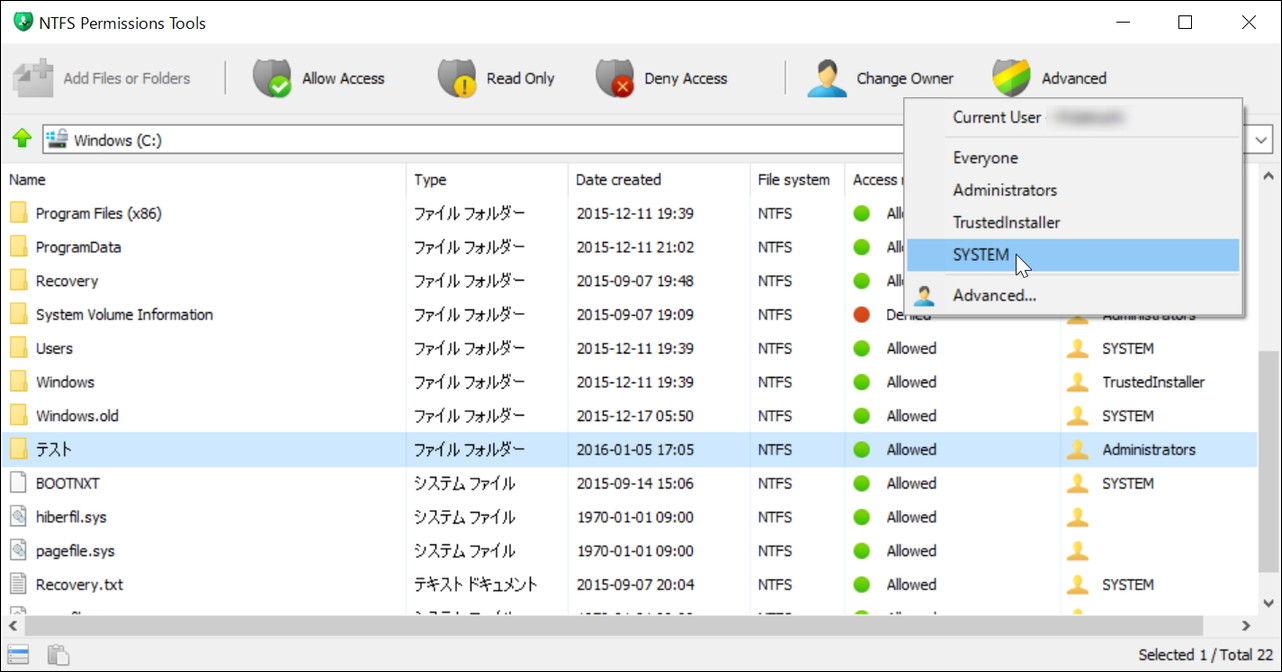Open Advanced... entry in owner menu
Screen dimensions: 1282x672
pos(1073,295)
